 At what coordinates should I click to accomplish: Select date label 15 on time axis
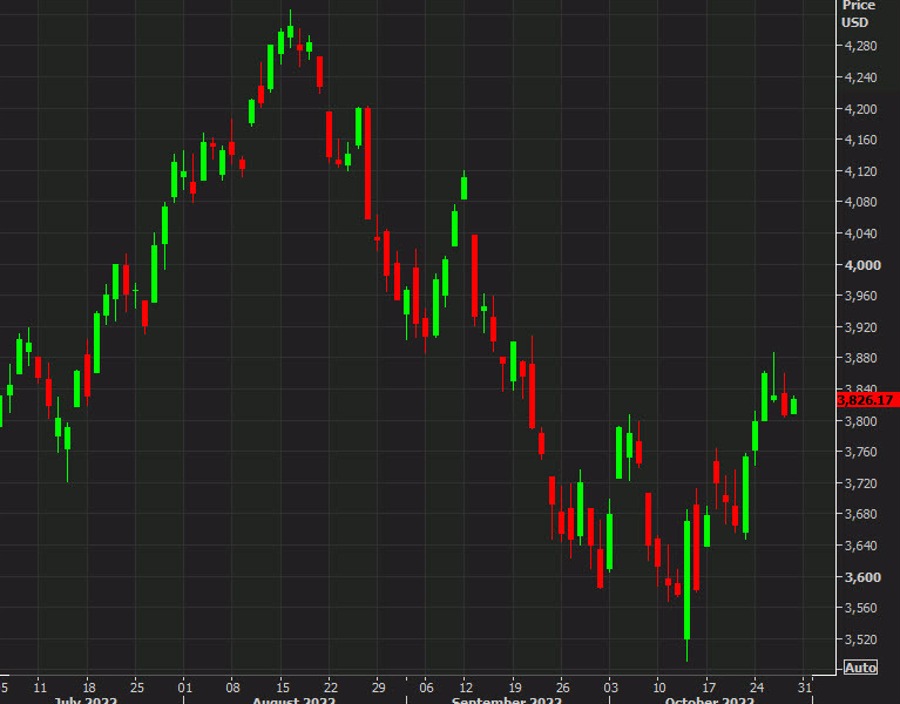point(282,687)
